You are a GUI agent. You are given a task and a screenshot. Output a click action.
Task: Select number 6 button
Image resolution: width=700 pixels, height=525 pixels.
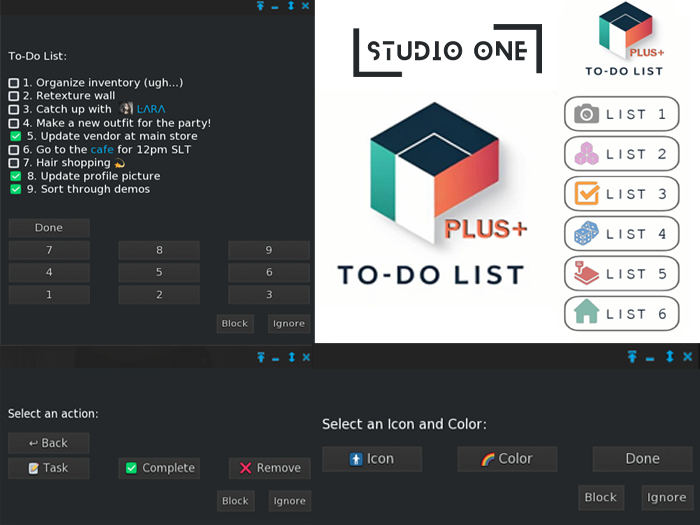tap(269, 272)
